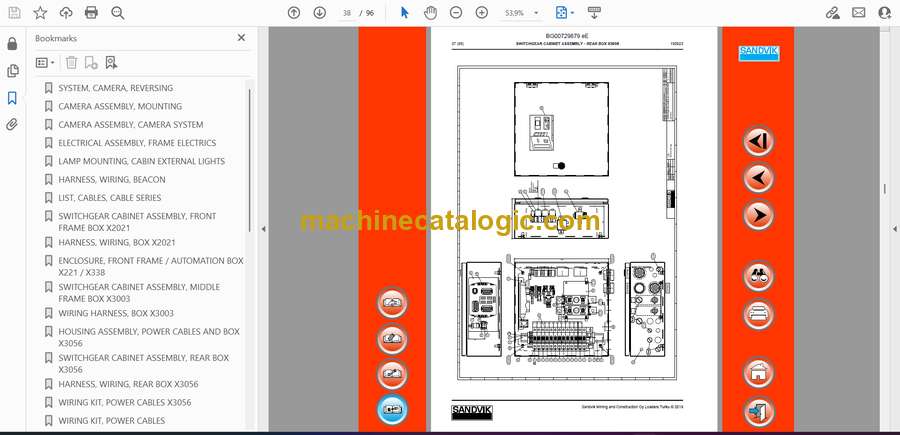This screenshot has height=435, width=900.
Task: Add document to favorites with star icon
Action: coord(40,13)
